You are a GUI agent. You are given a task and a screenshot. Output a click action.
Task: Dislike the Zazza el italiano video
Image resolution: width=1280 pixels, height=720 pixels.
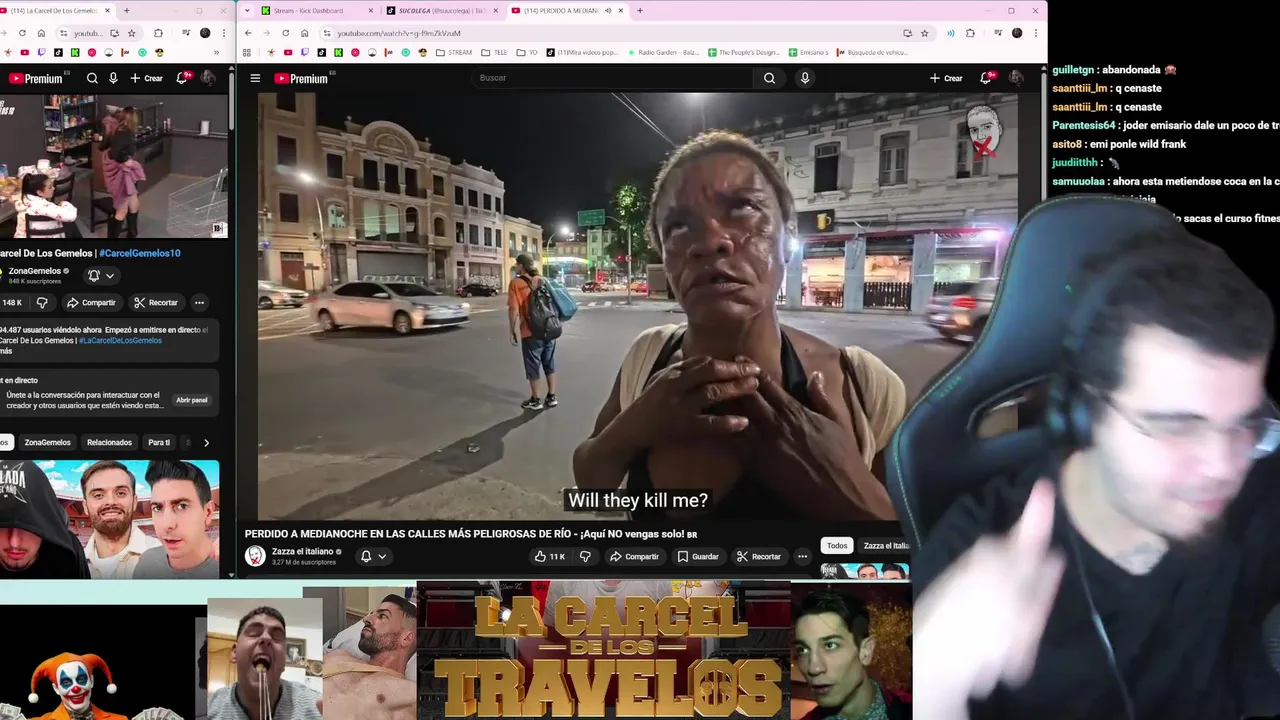[x=585, y=556]
